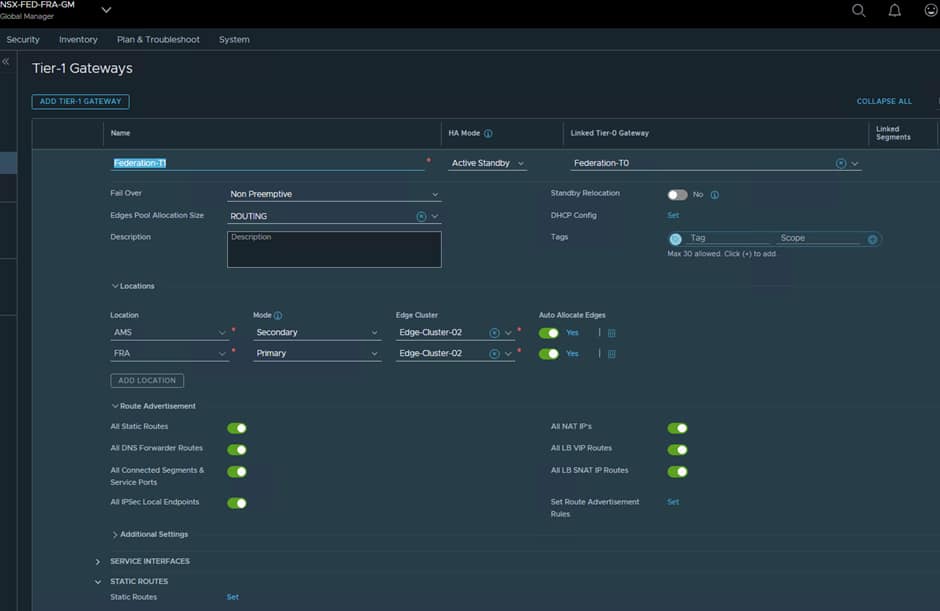Open the Global Manager site switcher chevron

106,10
